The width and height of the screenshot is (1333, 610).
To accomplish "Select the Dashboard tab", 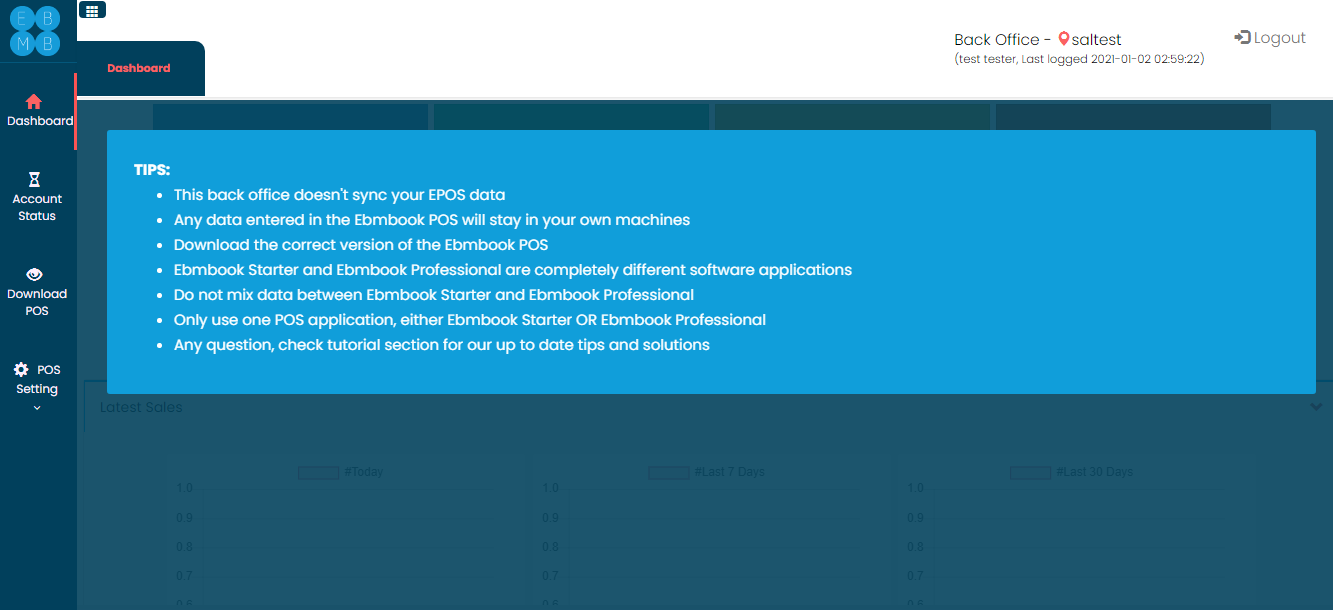I will [x=139, y=68].
